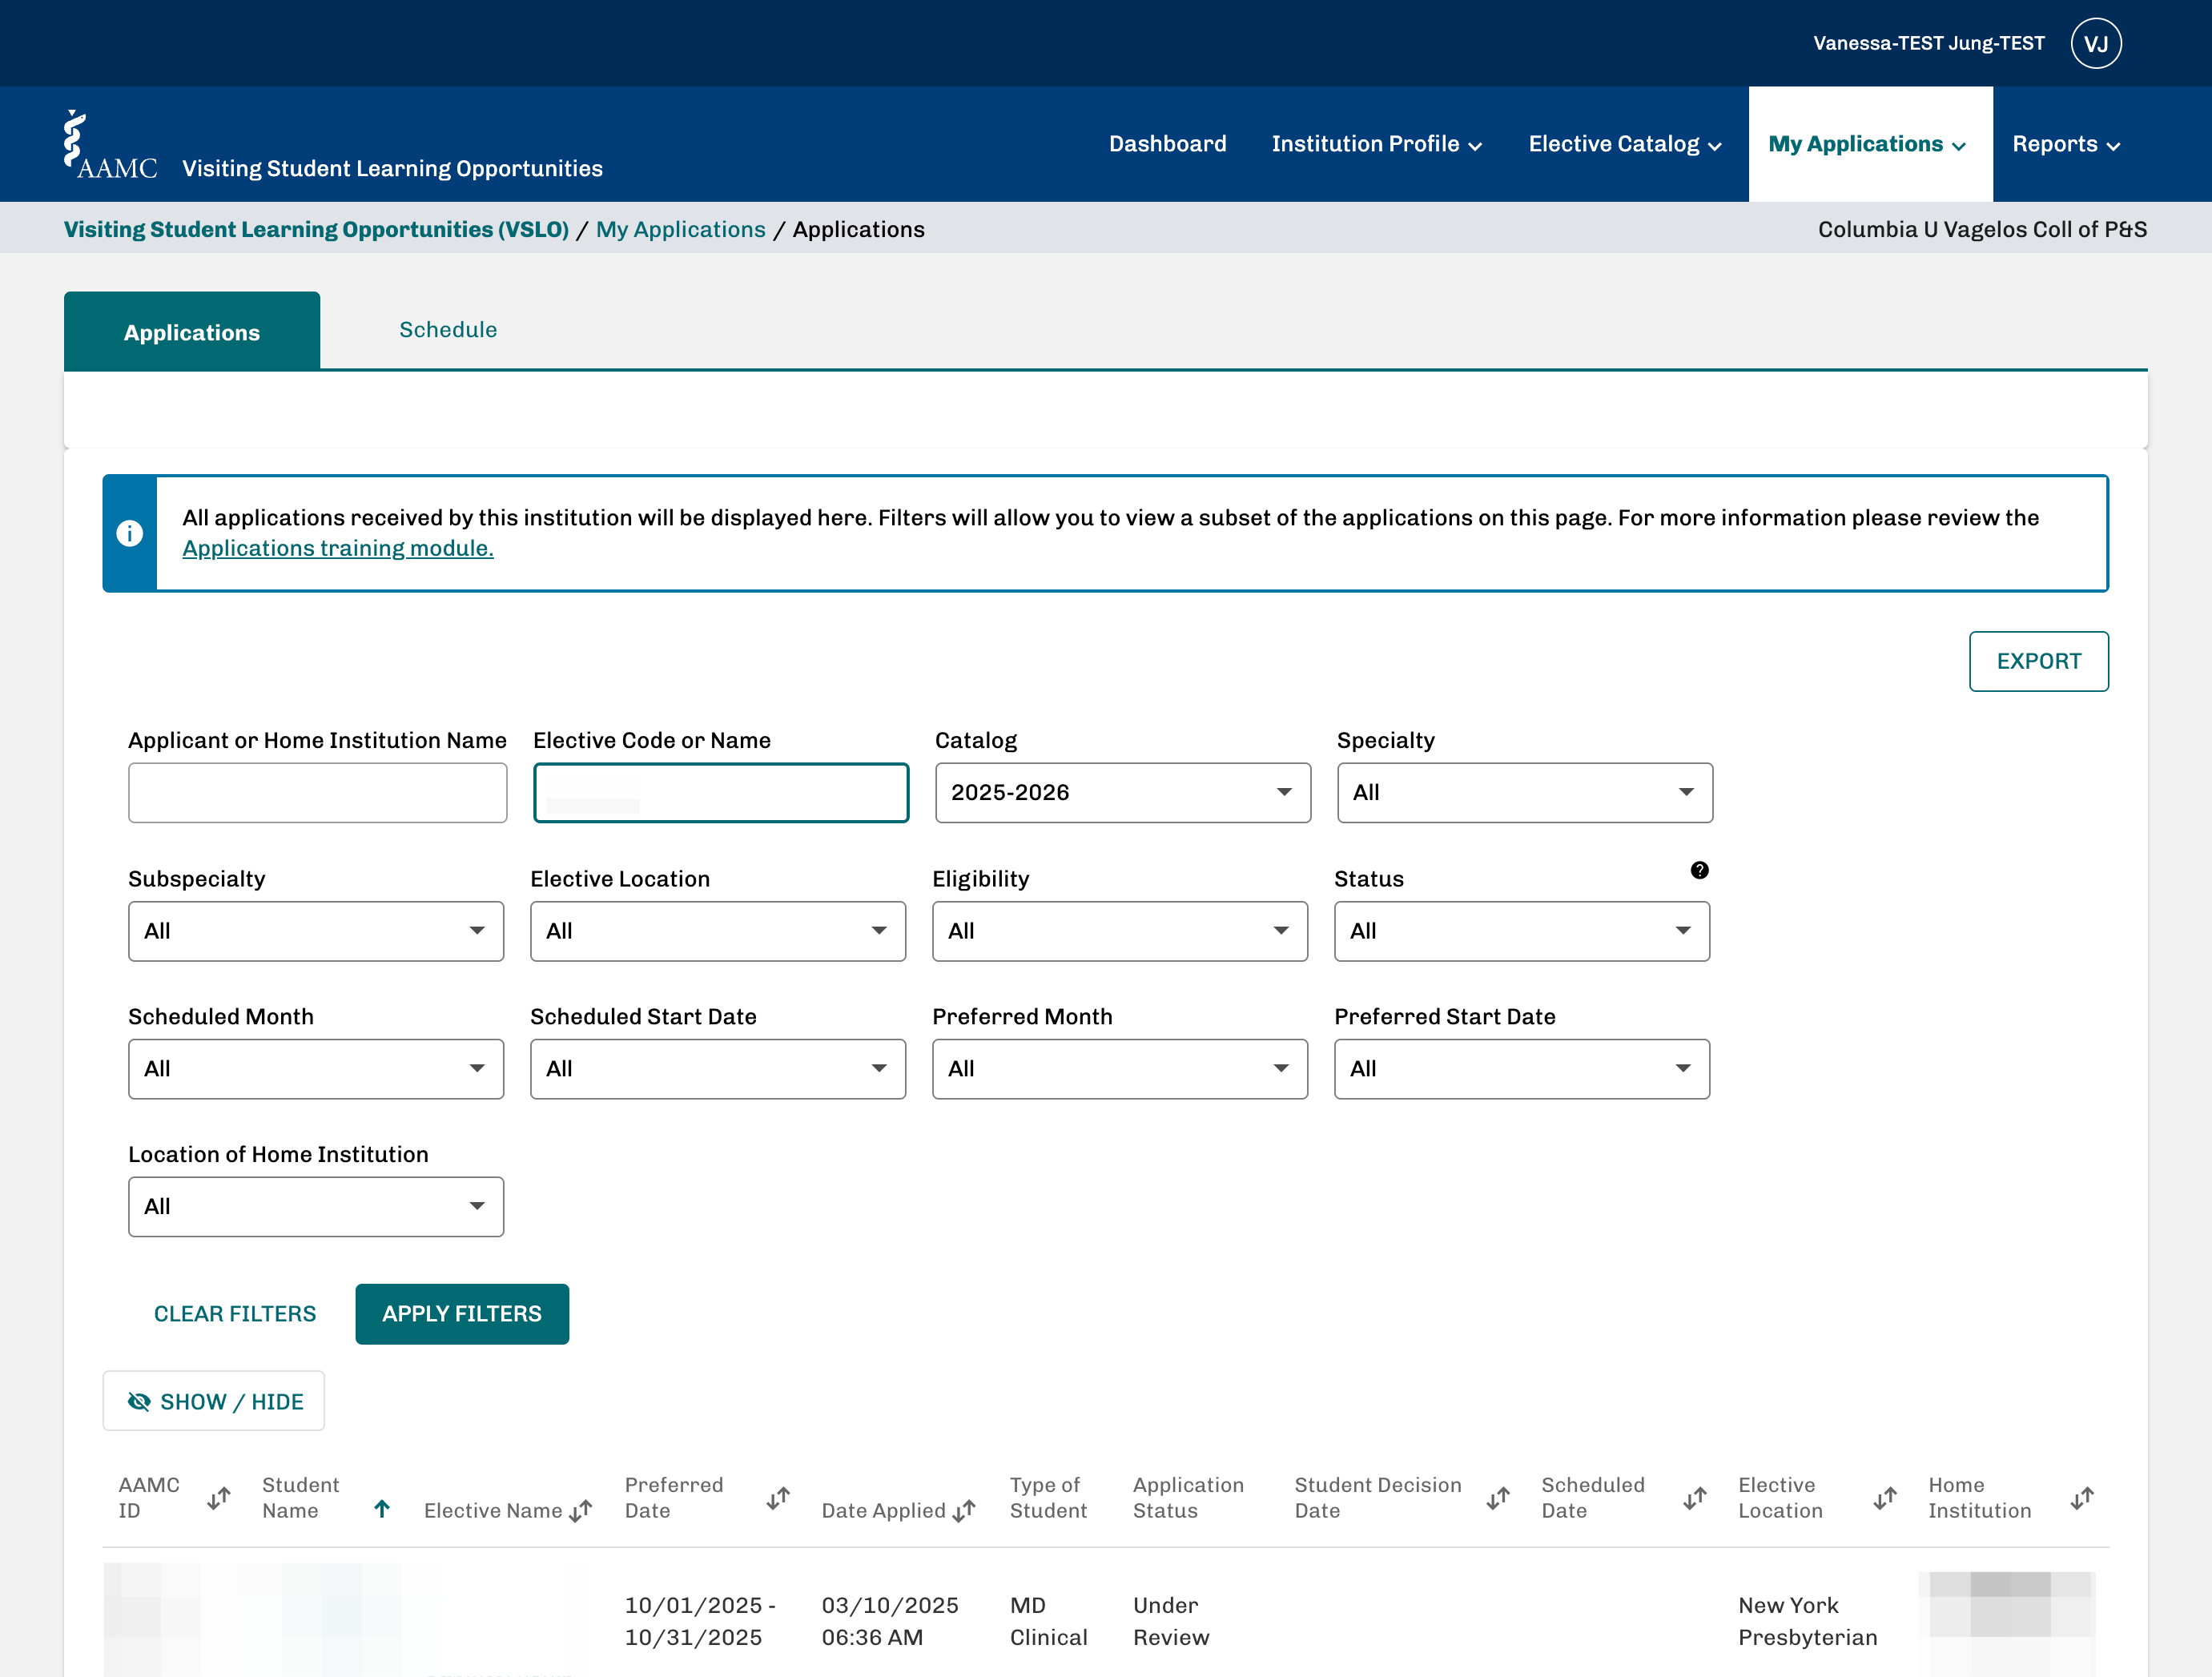Click the AAMC logo

pyautogui.click(x=110, y=145)
